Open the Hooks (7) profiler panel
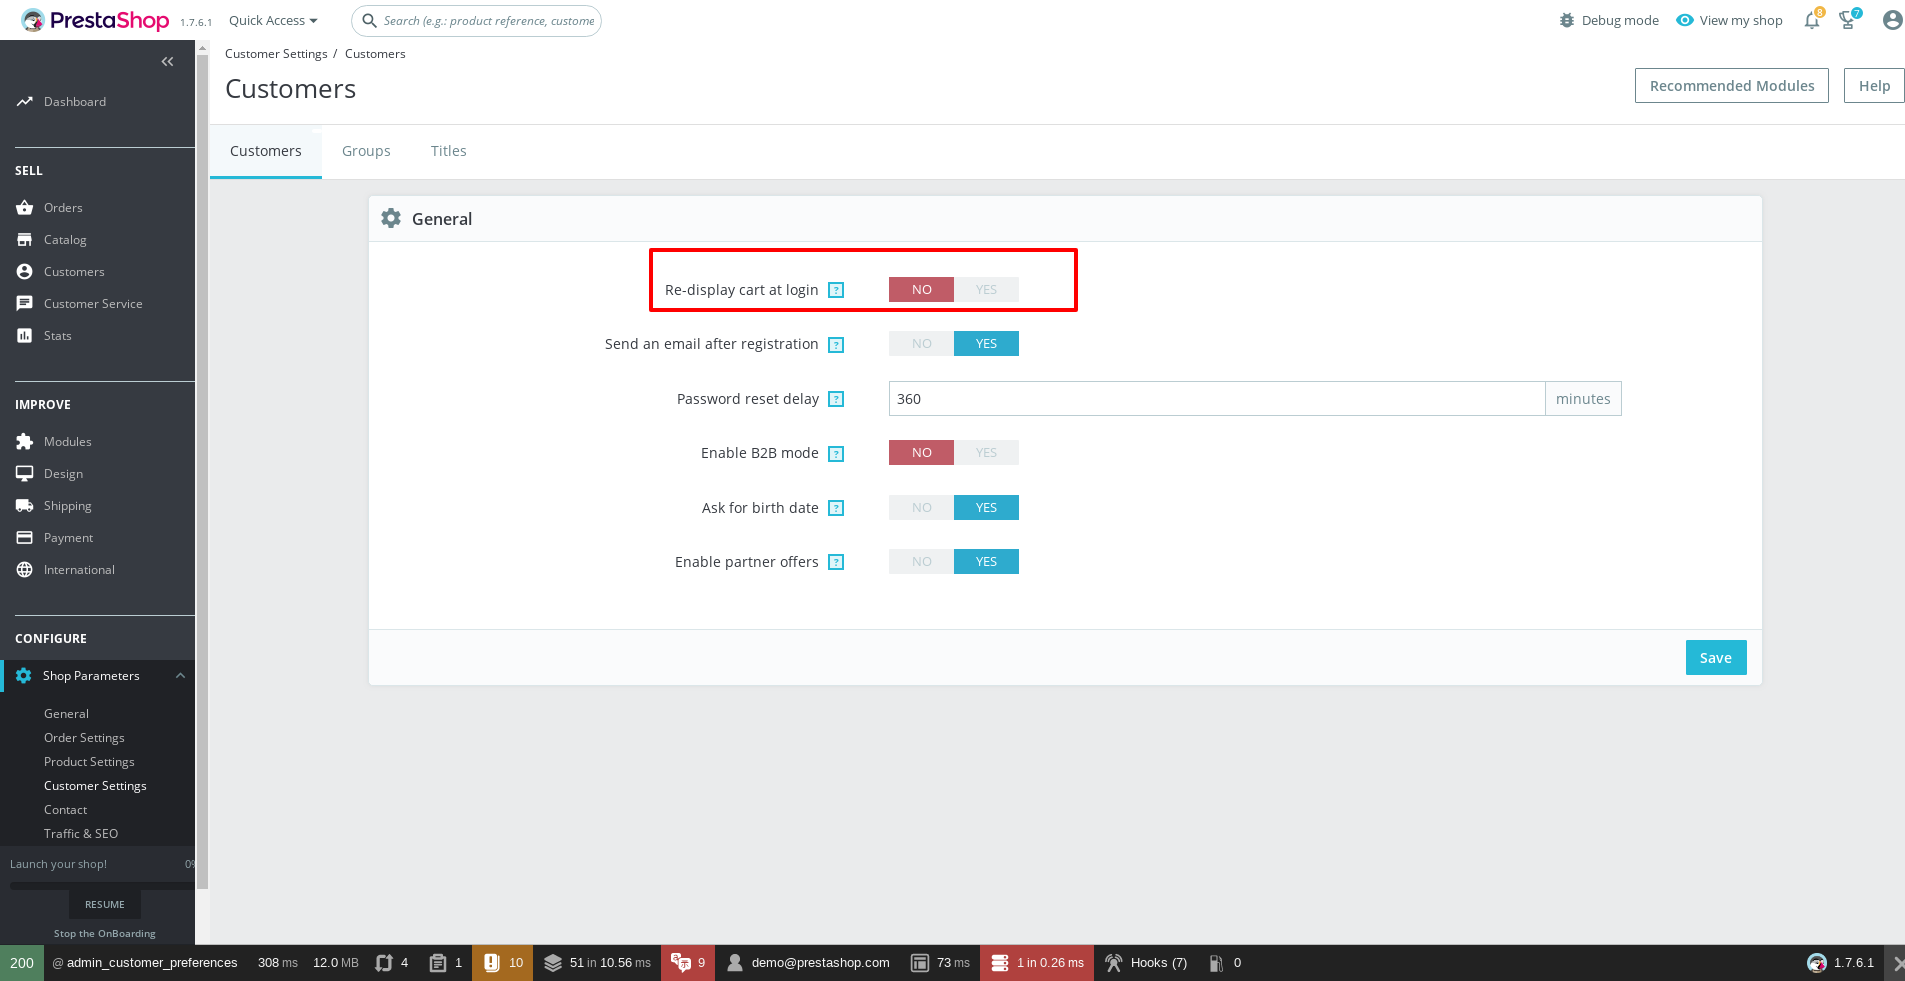 coord(1146,963)
